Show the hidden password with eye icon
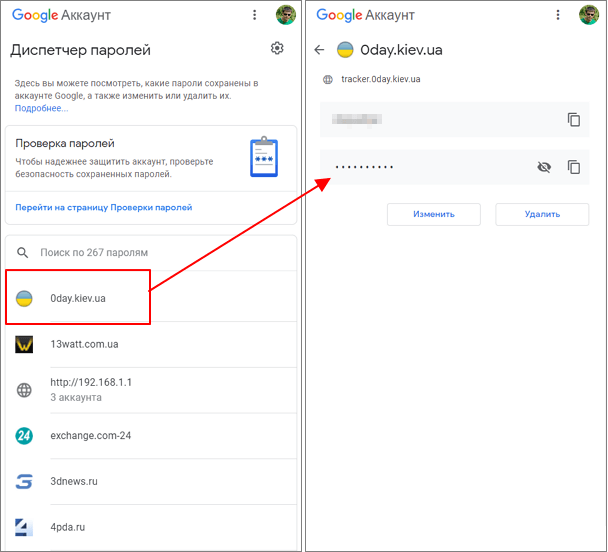Viewport: 608px width, 552px height. pos(544,167)
